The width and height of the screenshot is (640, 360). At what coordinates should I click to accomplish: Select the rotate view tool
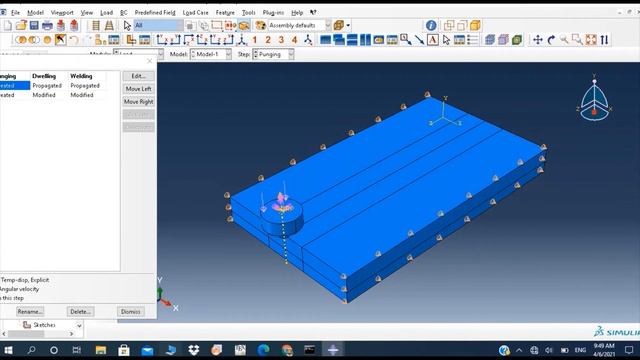tap(551, 40)
